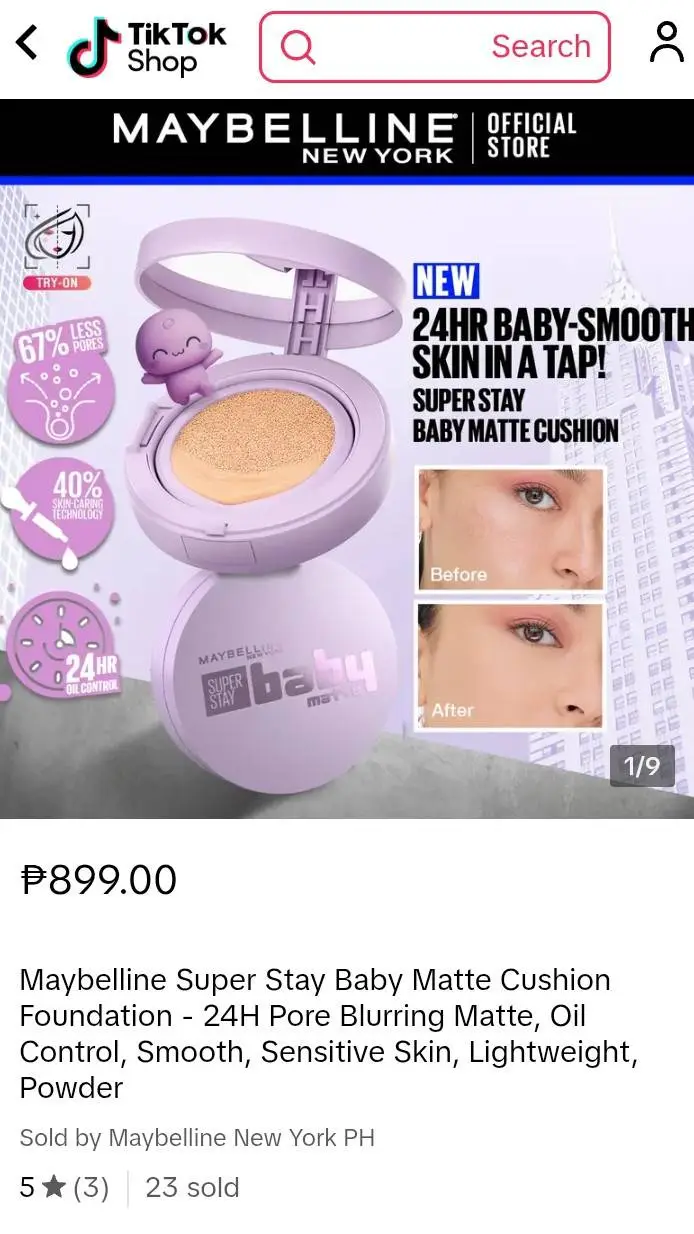Visit seller Maybelline New York PH
694x1234 pixels.
tap(197, 1138)
